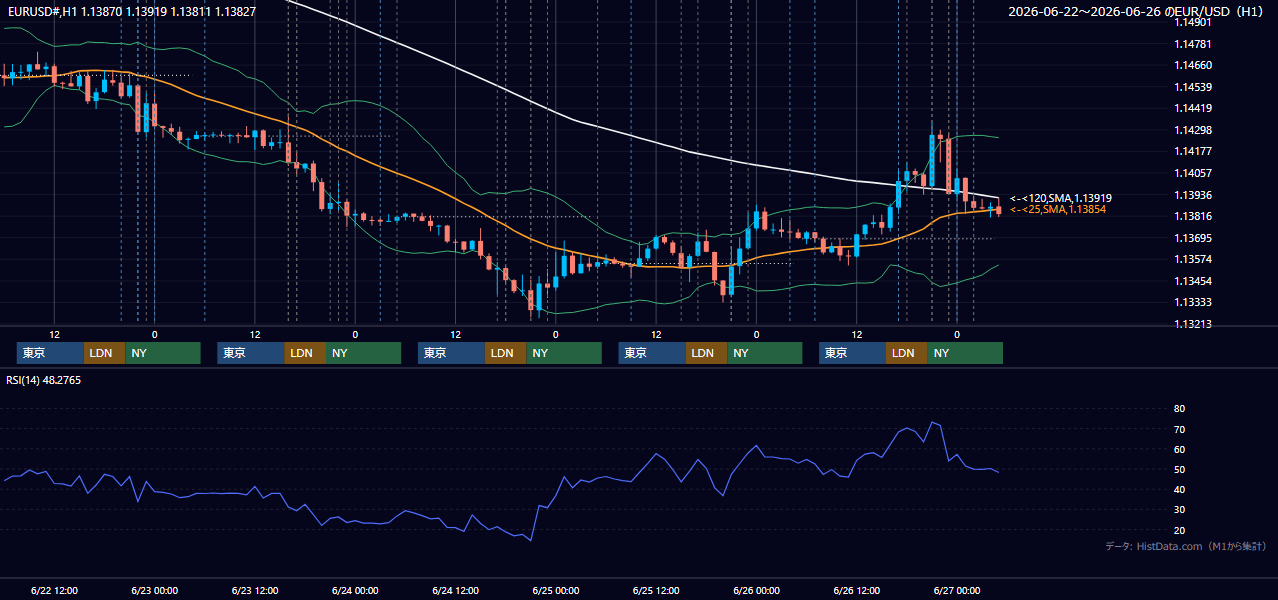Click price axis label 1.13213
The image size is (1278, 600).
[x=1193, y=324]
